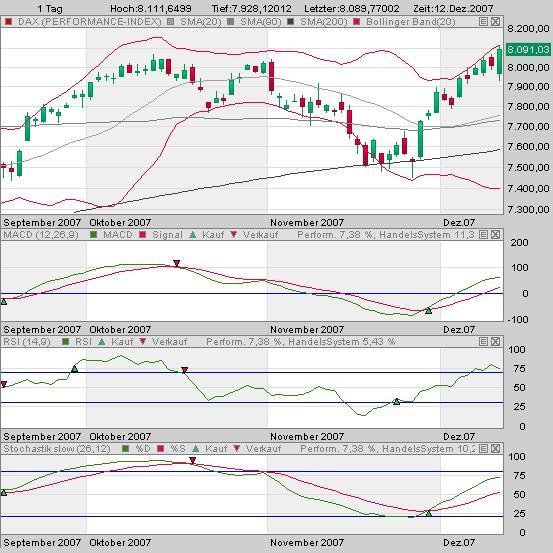Viewport: 553px width, 553px height.
Task: Click MACD buy marker near end of November
Action: (x=429, y=311)
